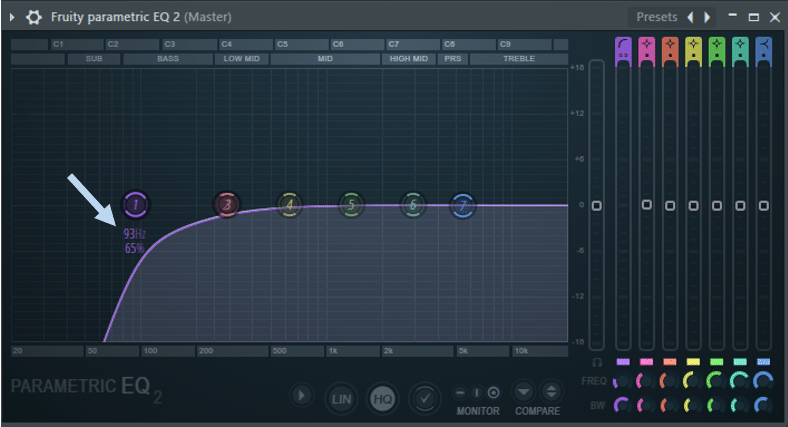Toggle the checkmark view option button
The image size is (788, 427).
[425, 399]
